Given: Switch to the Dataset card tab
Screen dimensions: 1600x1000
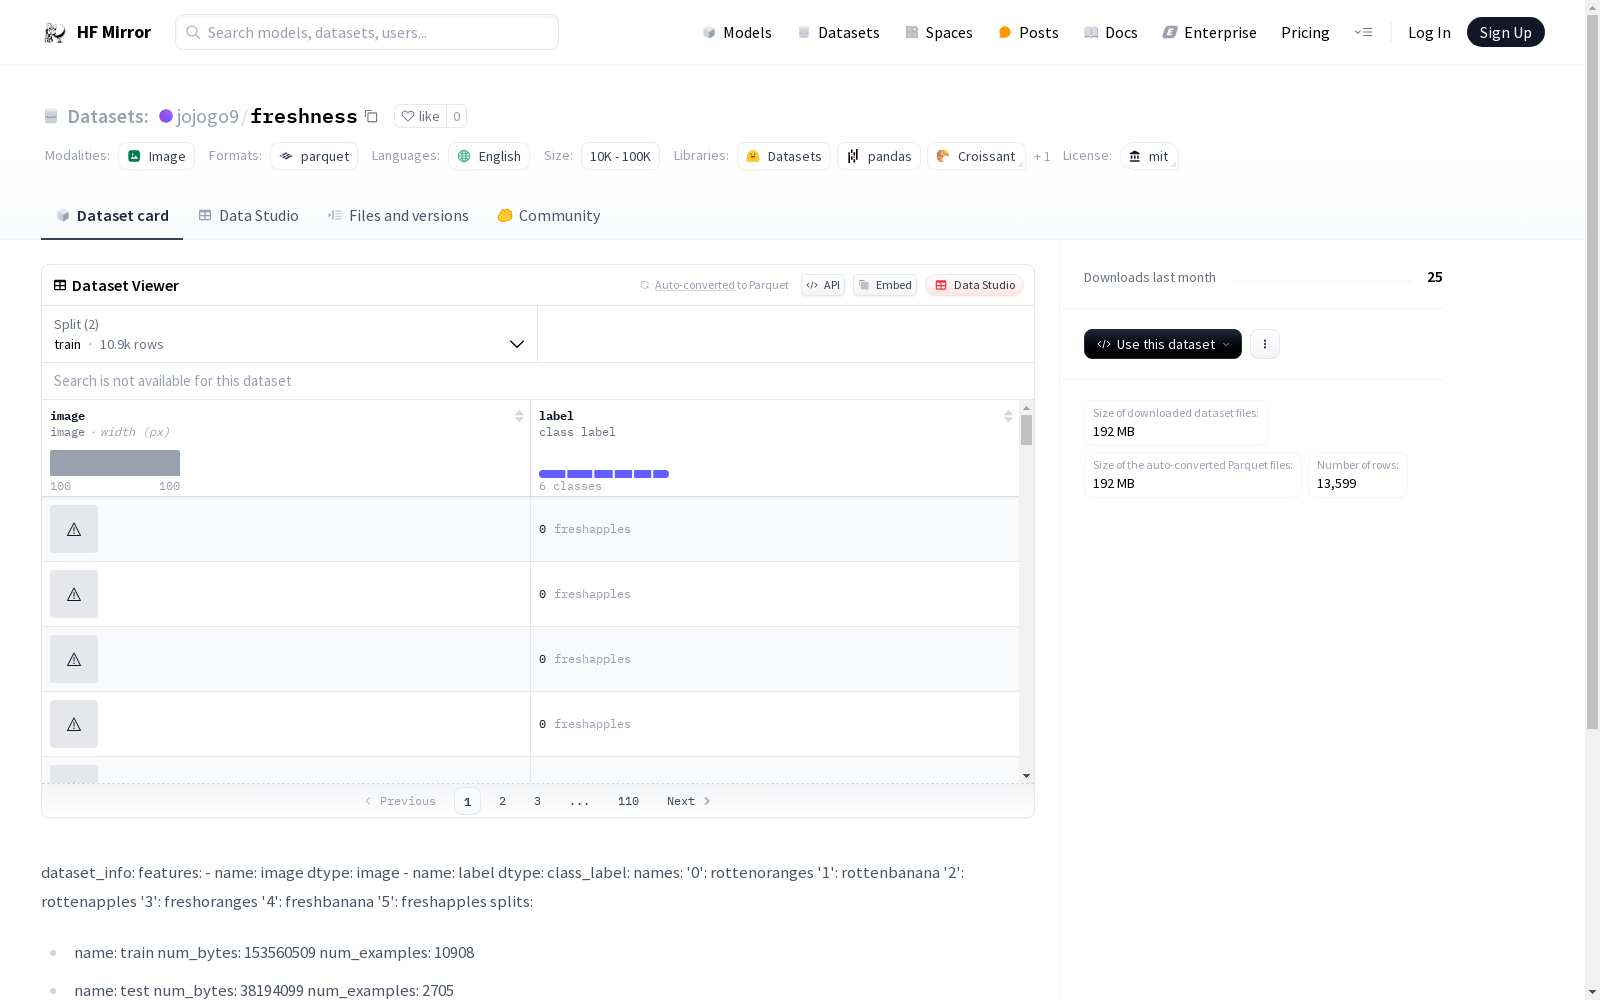Looking at the screenshot, I should tap(112, 216).
